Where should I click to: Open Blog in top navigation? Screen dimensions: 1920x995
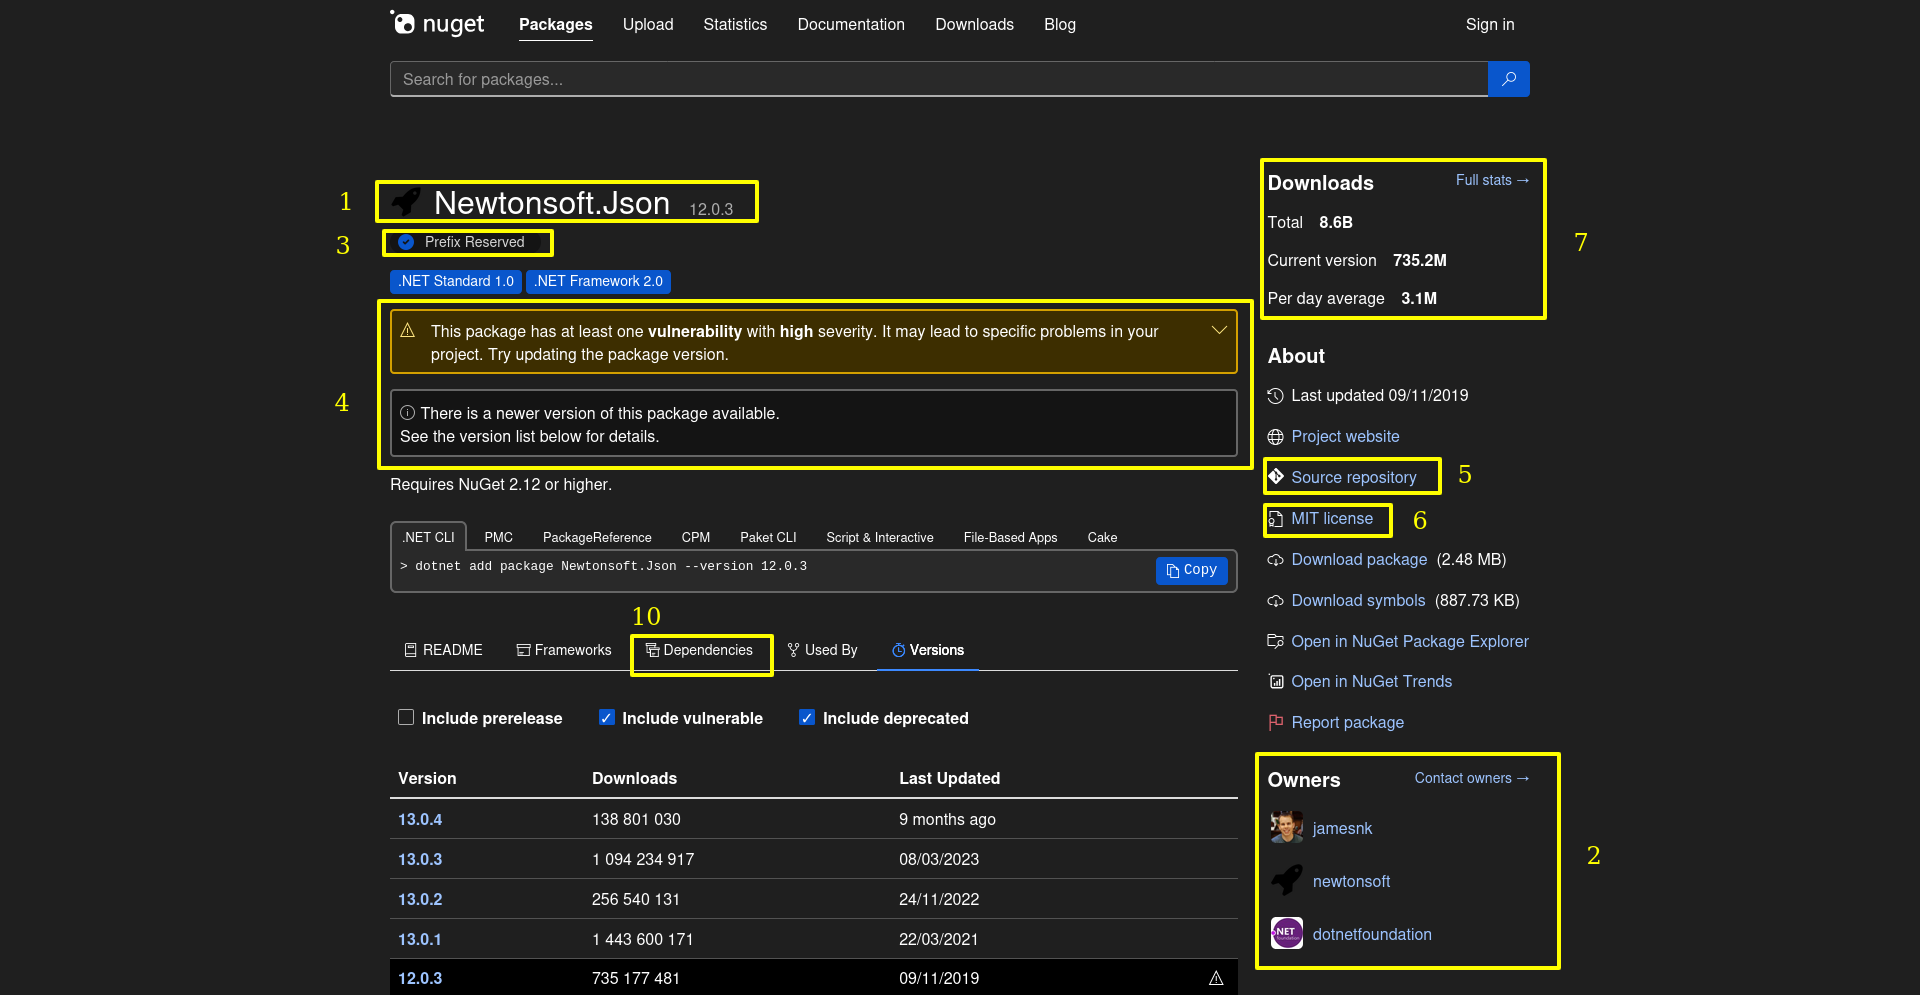pos(1060,24)
